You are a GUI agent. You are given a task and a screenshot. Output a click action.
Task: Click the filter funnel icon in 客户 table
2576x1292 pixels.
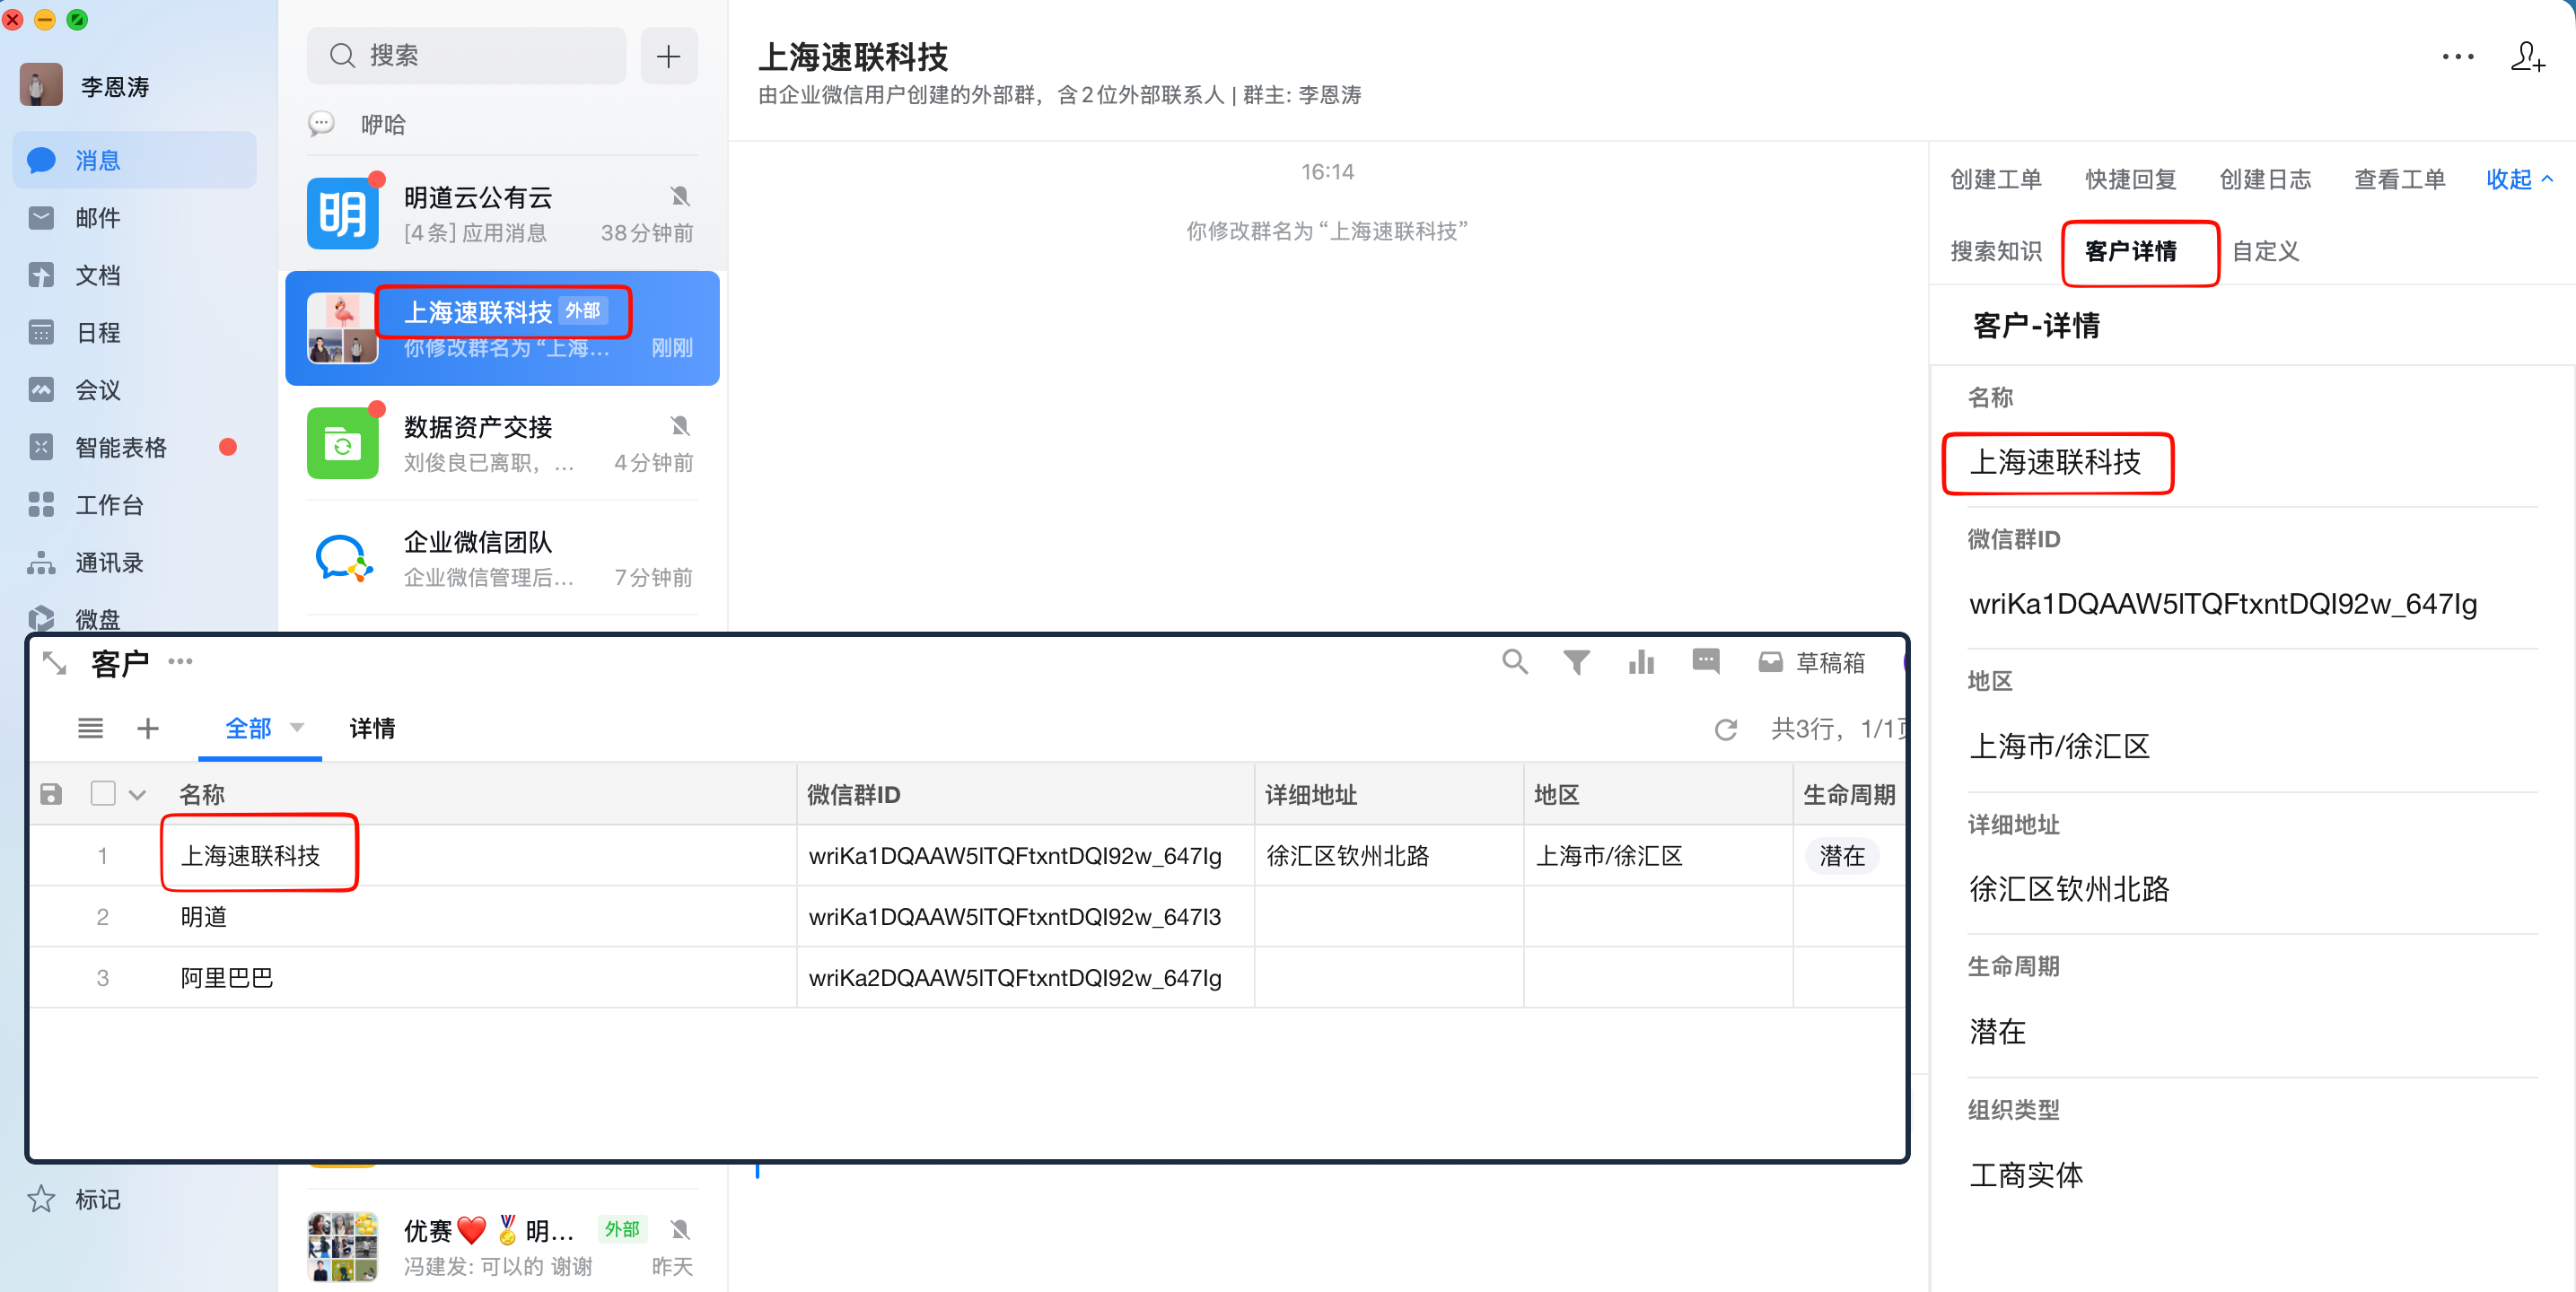(1576, 662)
